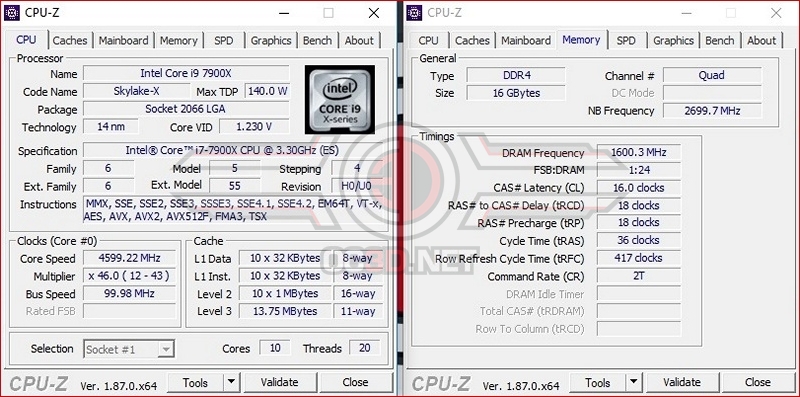Click Close button in right window

click(x=758, y=382)
